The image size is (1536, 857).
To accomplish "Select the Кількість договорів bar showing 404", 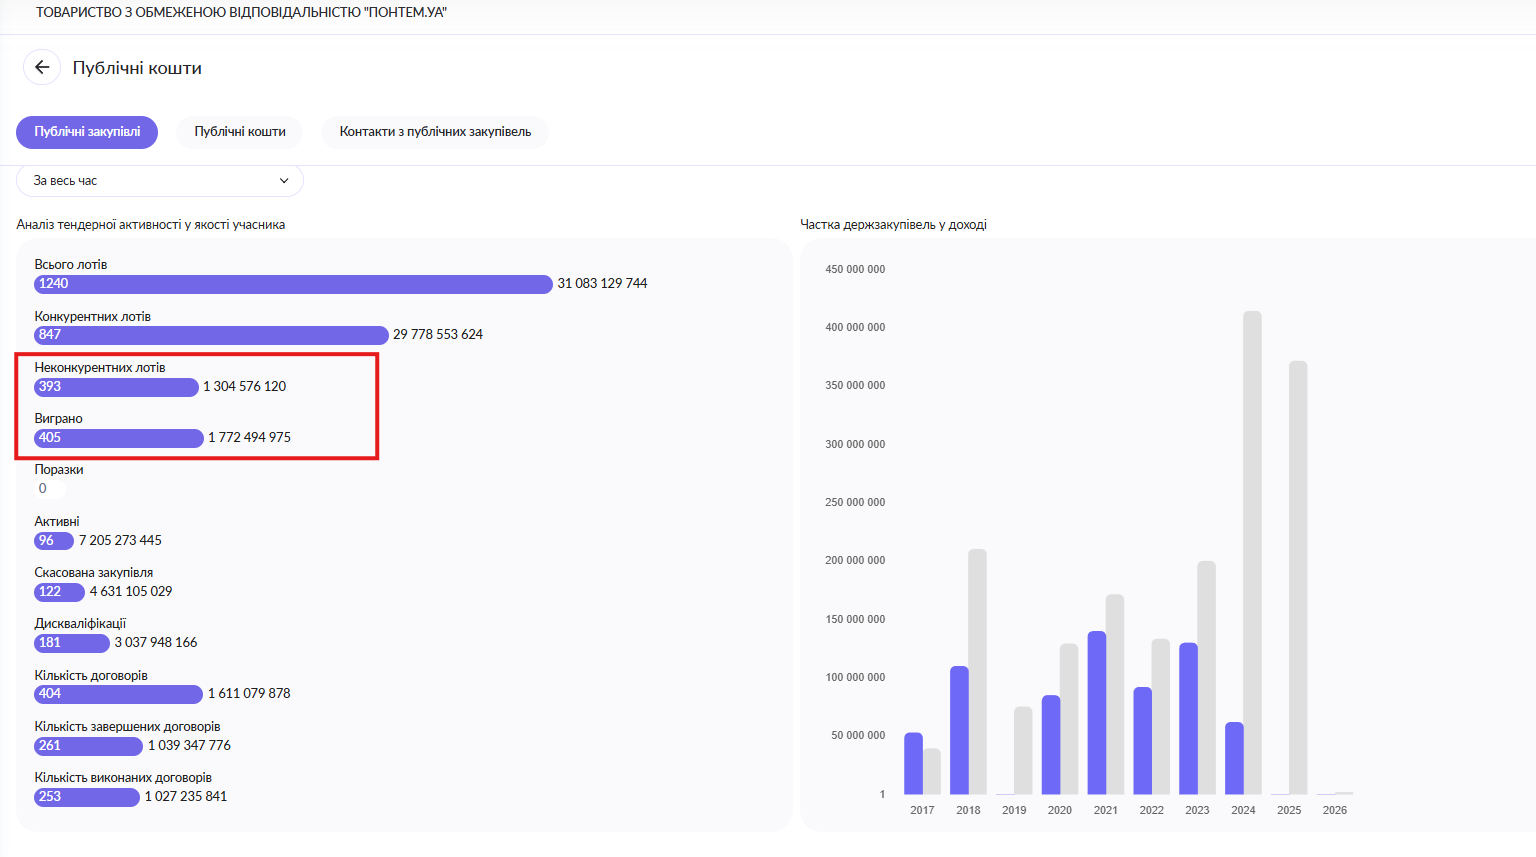I will 118,694.
